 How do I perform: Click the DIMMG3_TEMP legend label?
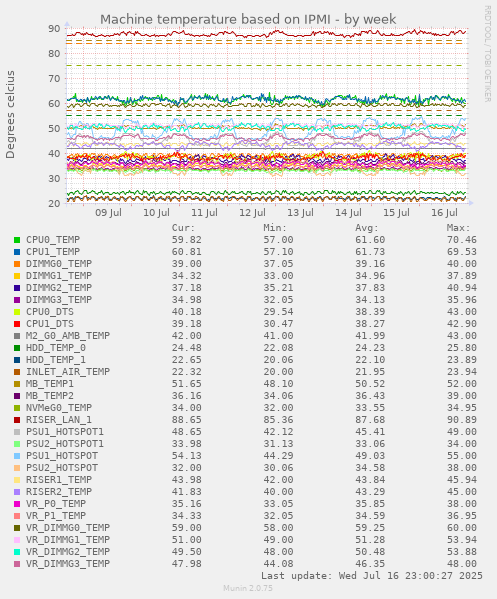pos(59,300)
